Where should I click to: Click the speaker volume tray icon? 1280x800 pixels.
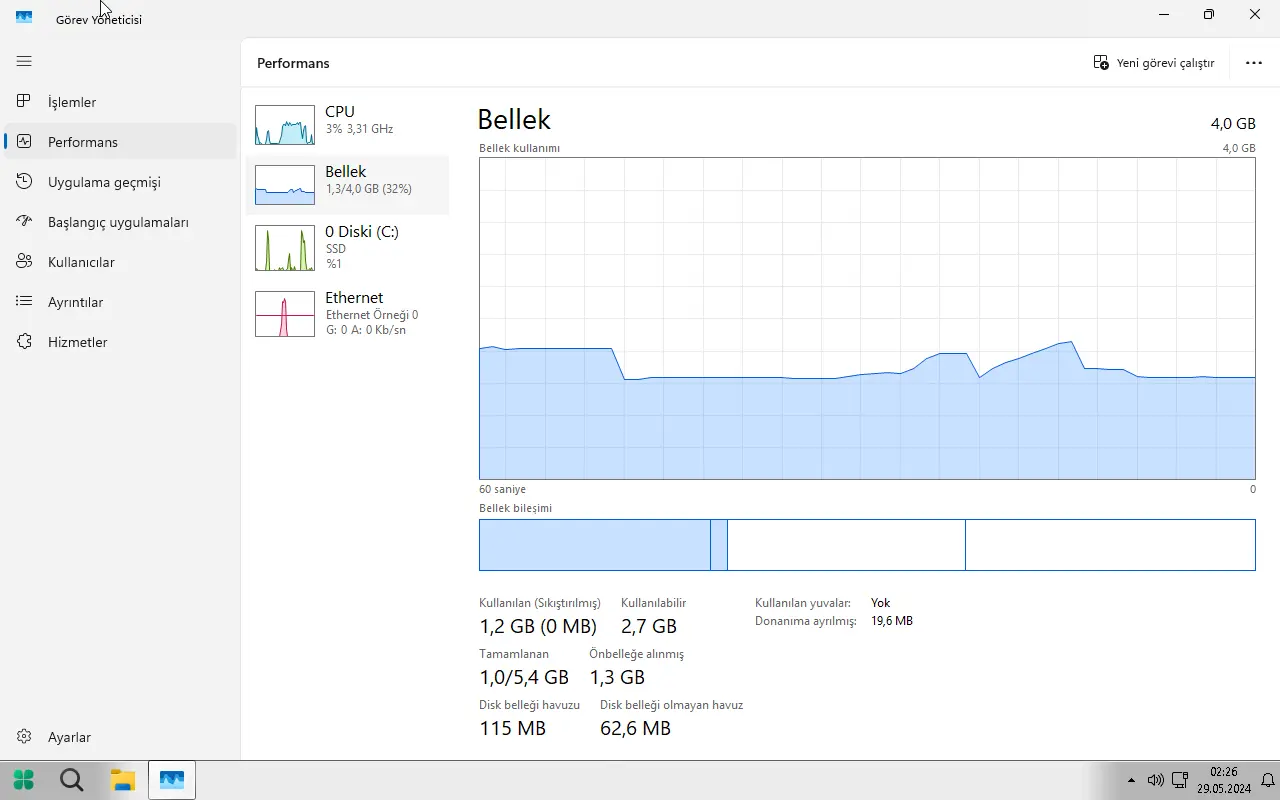(1155, 780)
